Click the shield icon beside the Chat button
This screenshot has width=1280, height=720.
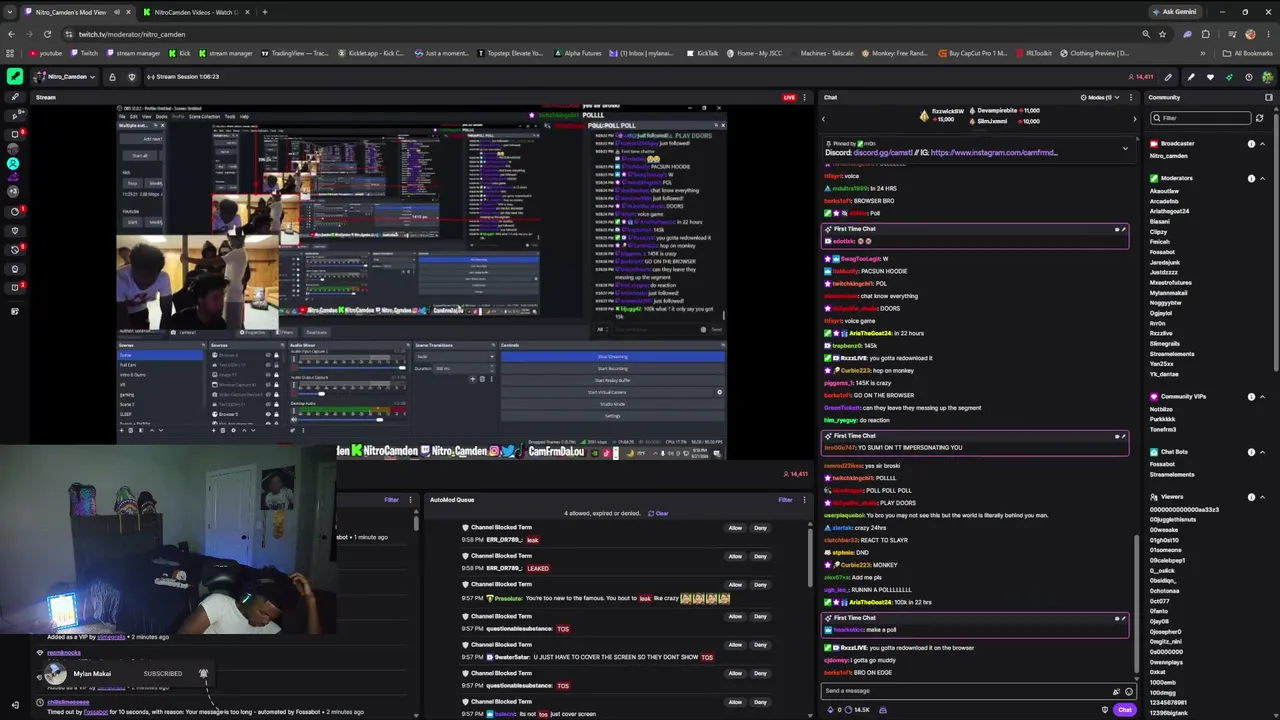[x=1105, y=710]
